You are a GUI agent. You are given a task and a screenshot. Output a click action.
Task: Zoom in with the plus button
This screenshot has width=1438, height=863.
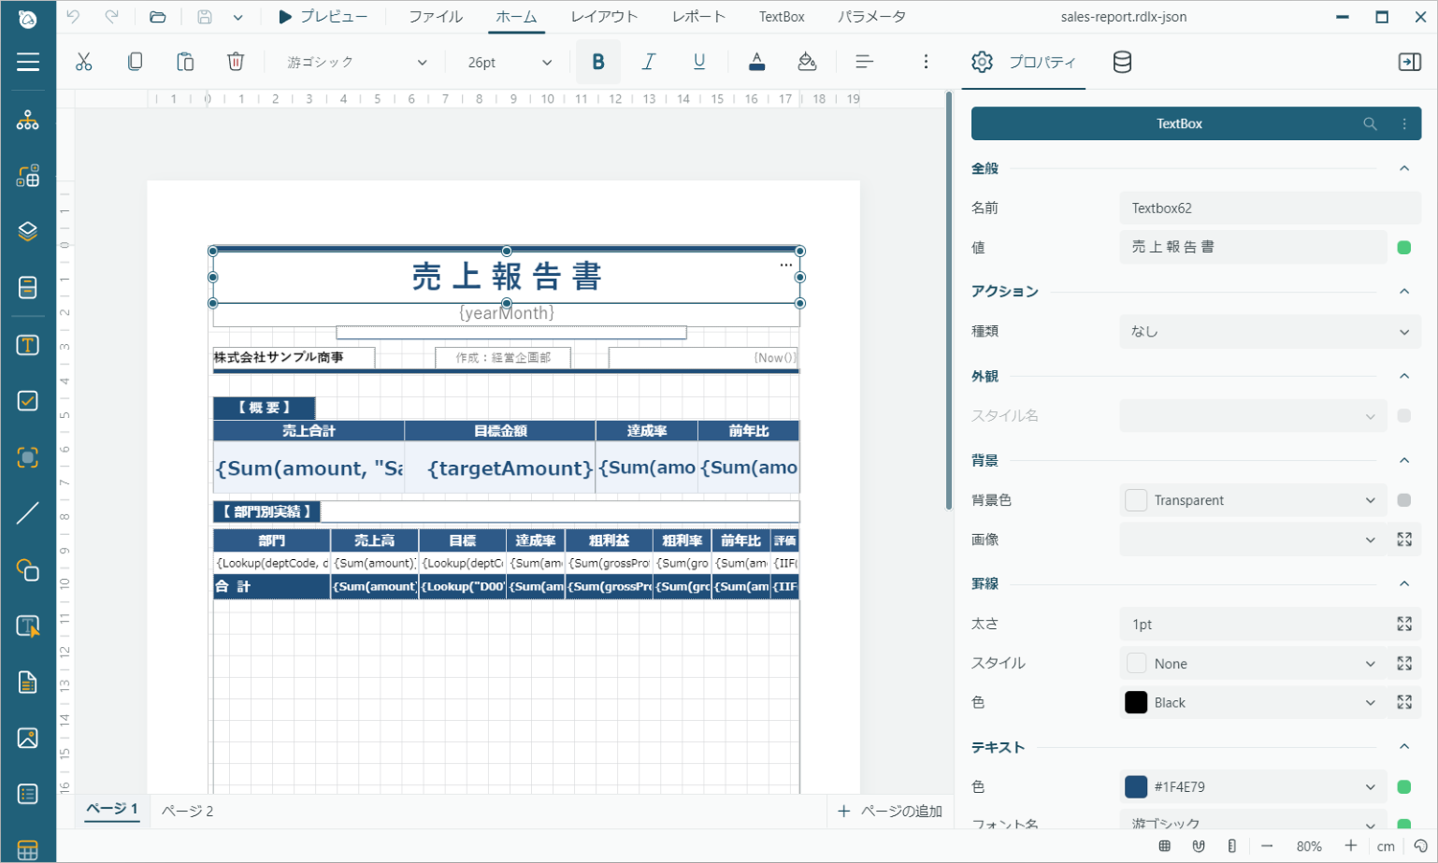1351,846
